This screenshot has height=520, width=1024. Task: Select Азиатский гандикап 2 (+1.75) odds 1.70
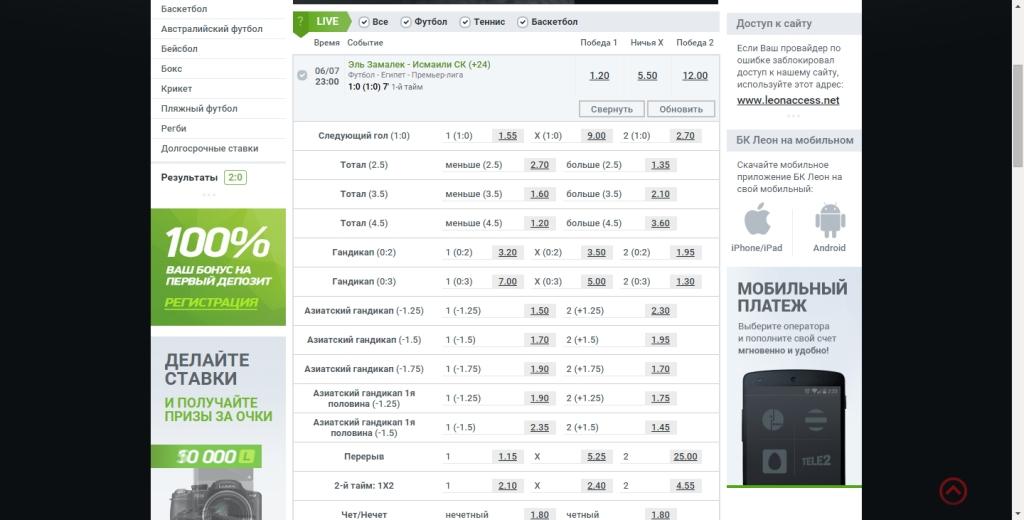[660, 368]
